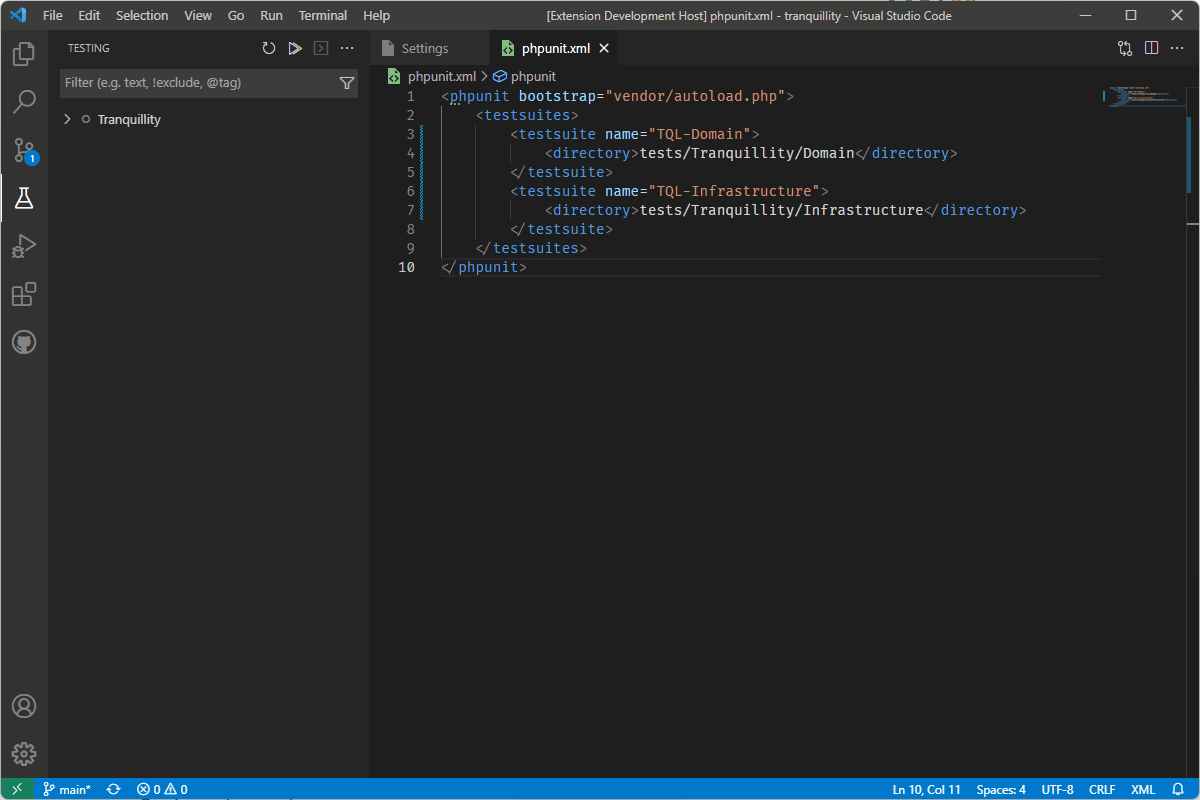Open the Terminal menu
This screenshot has height=800, width=1200.
pos(323,16)
